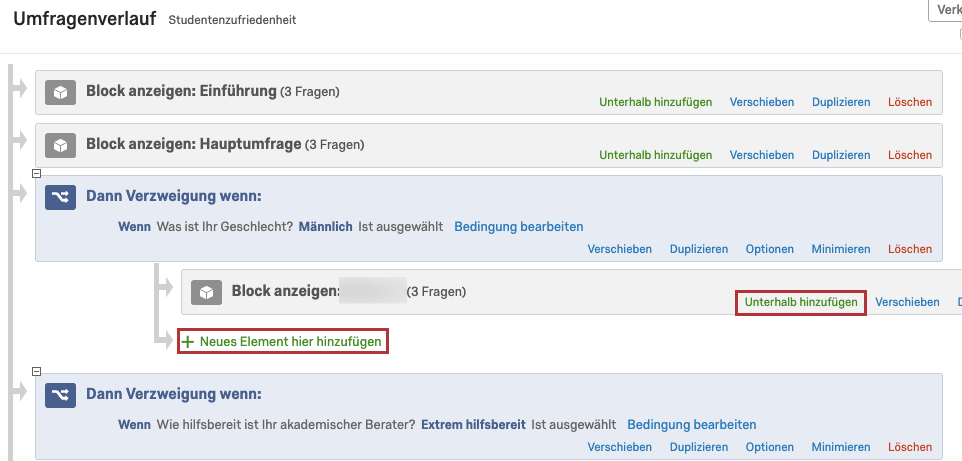
Task: Move the Hauptumfrage block via Verschieben
Action: coord(761,155)
